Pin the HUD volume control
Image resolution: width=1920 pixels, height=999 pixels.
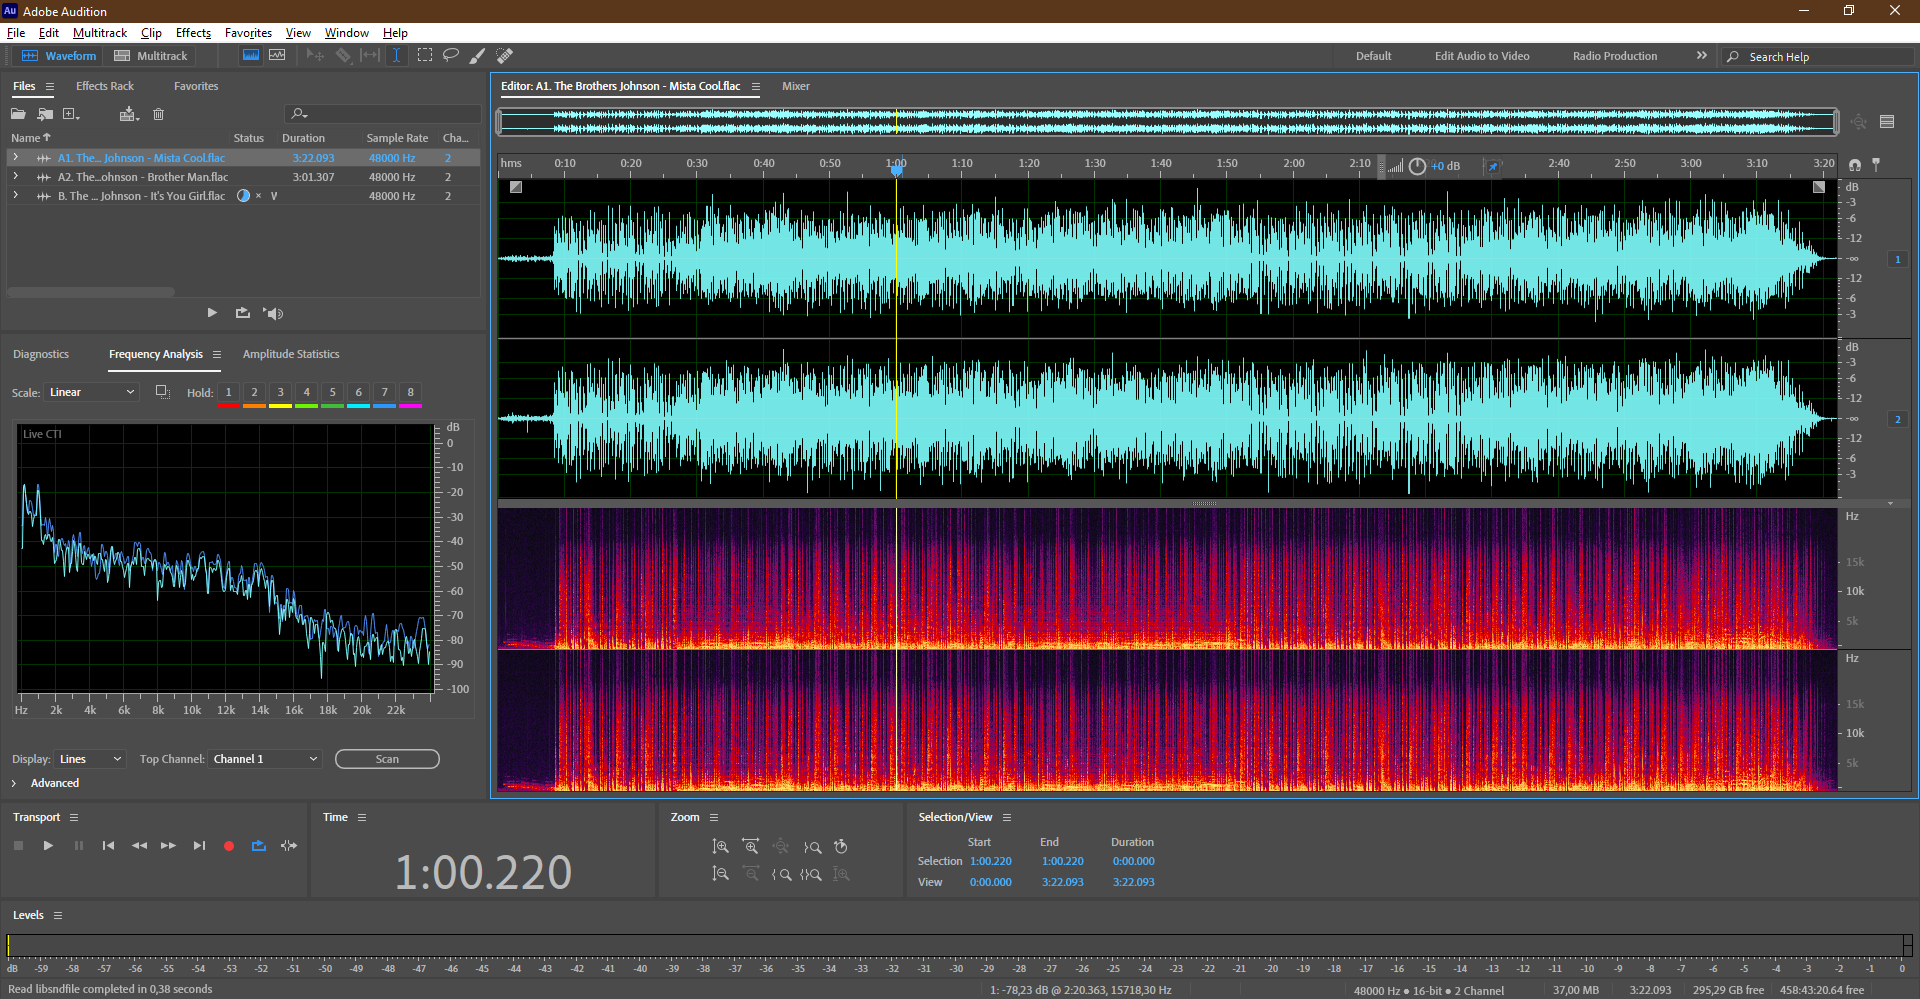click(x=1493, y=166)
